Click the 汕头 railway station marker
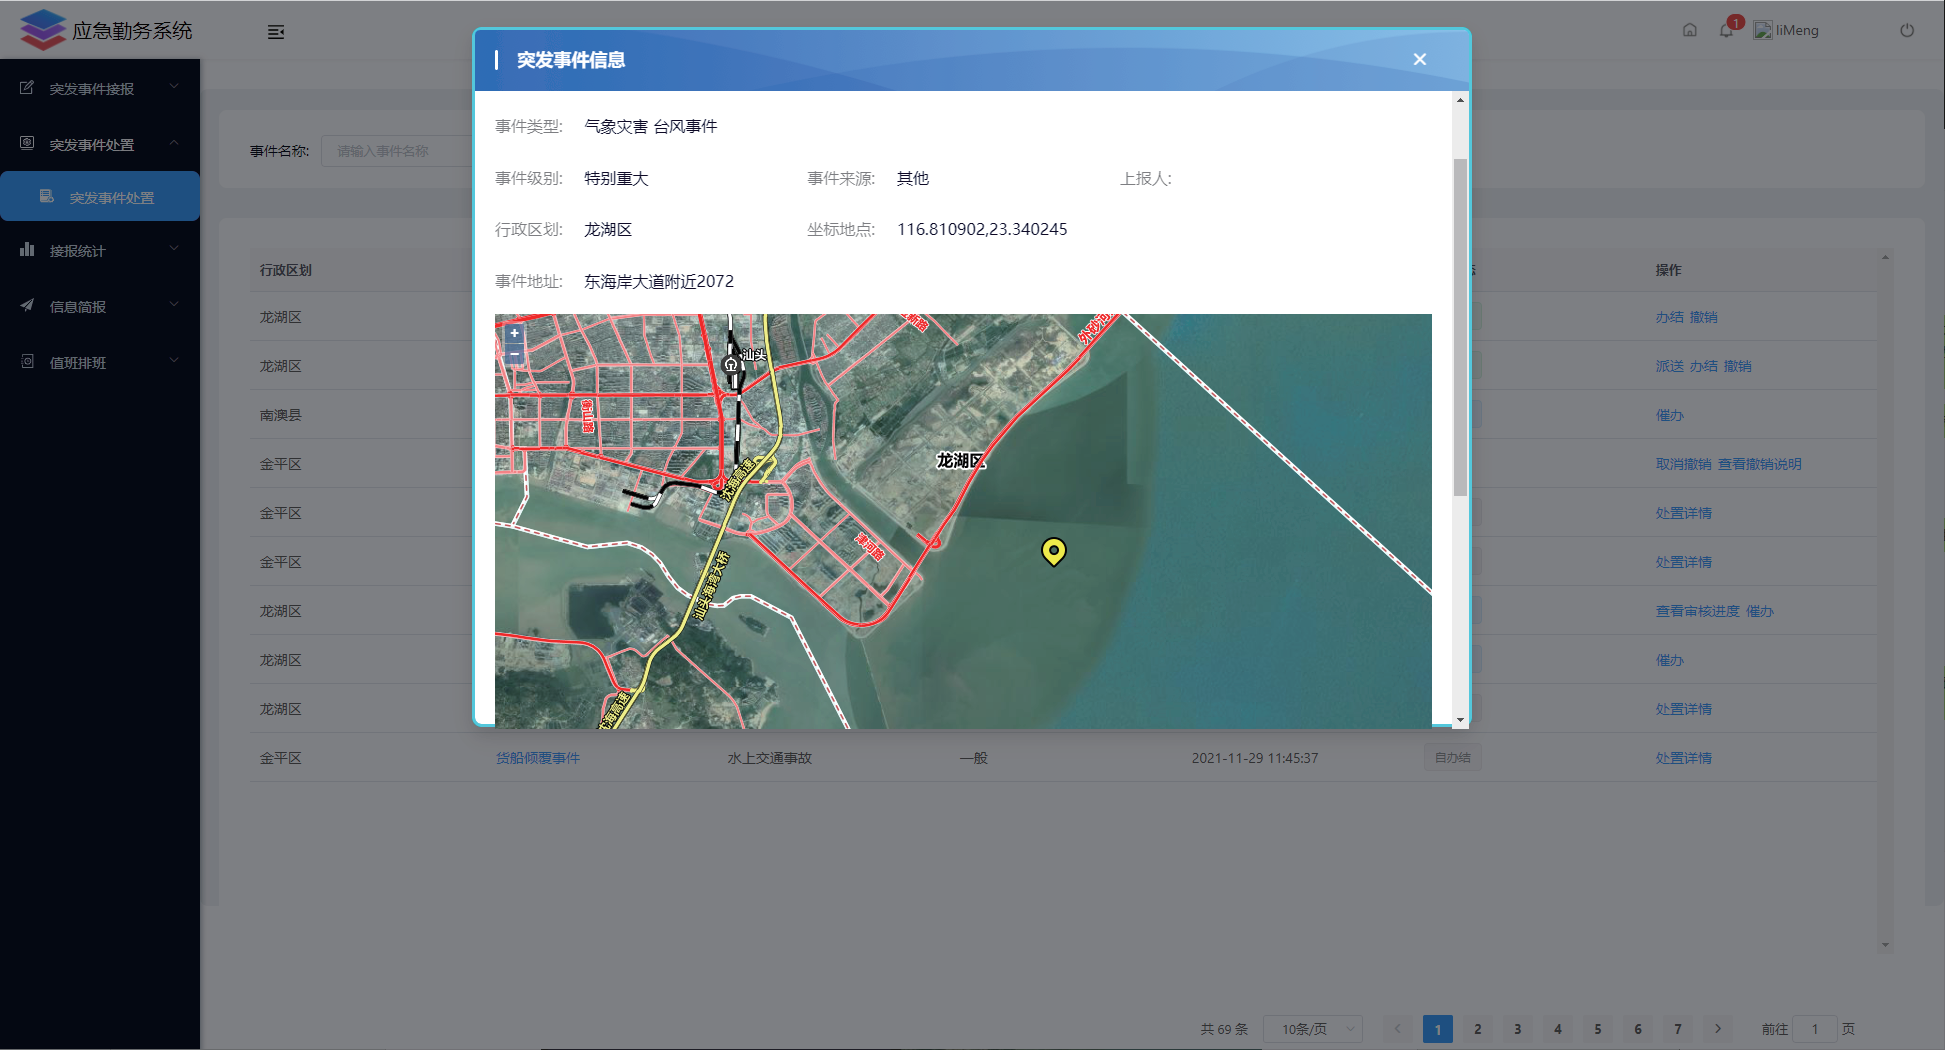This screenshot has width=1945, height=1050. [x=731, y=365]
